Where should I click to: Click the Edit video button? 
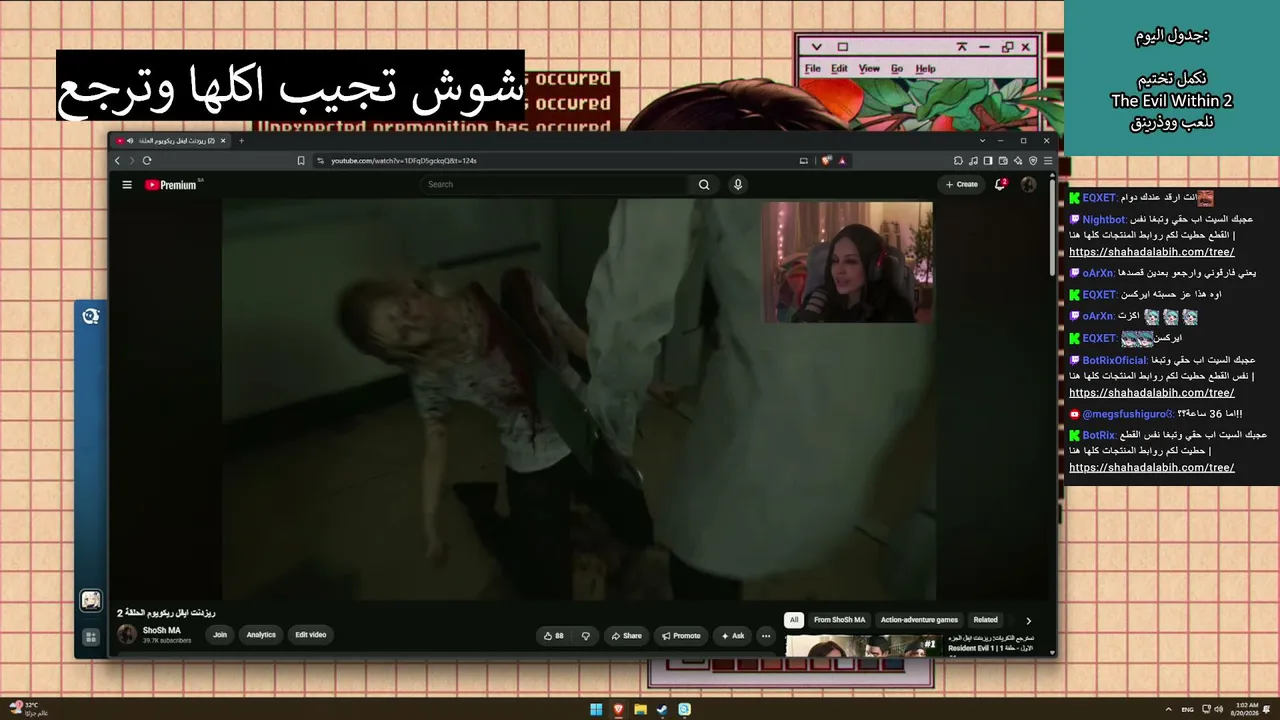310,635
